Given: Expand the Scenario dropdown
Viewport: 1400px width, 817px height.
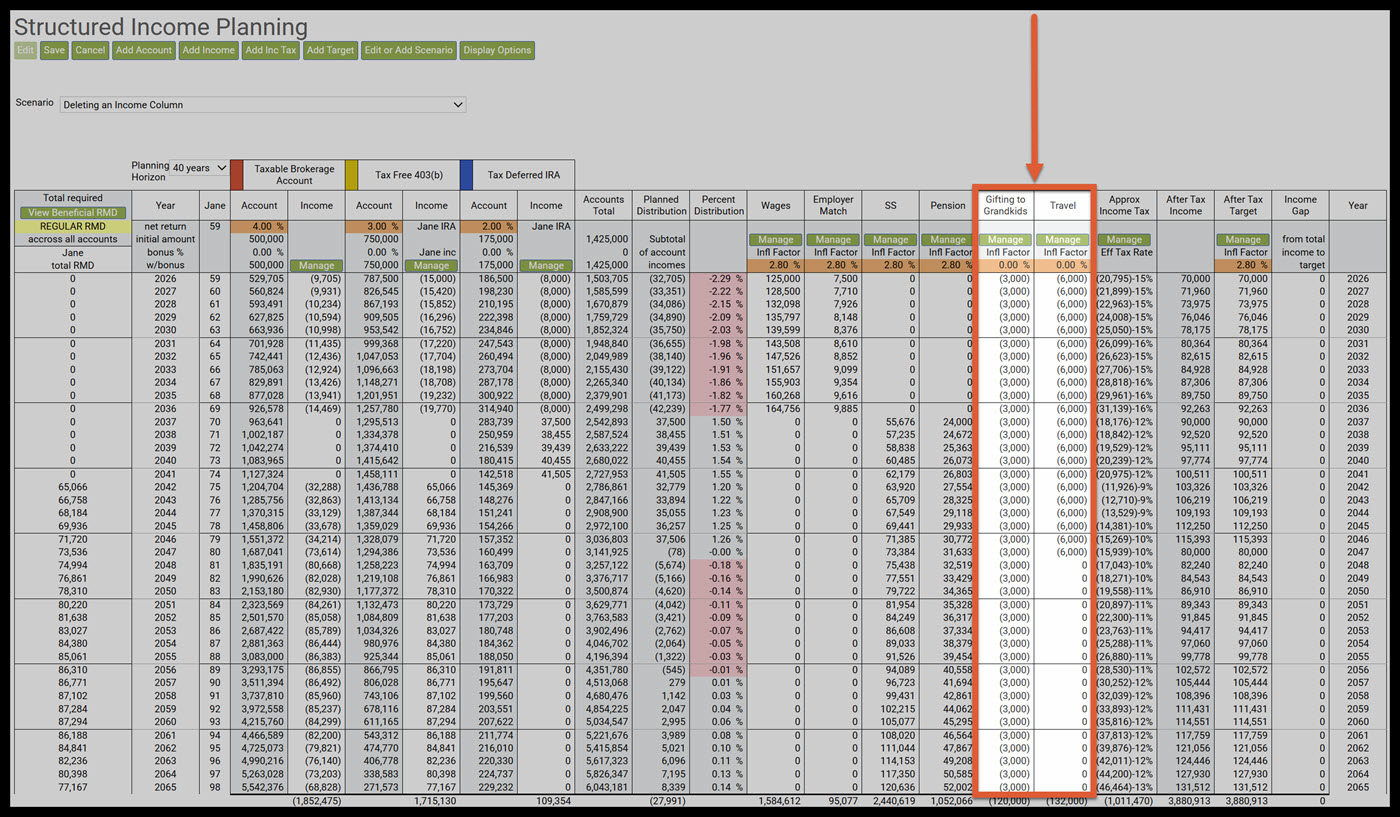Looking at the screenshot, I should 262,104.
